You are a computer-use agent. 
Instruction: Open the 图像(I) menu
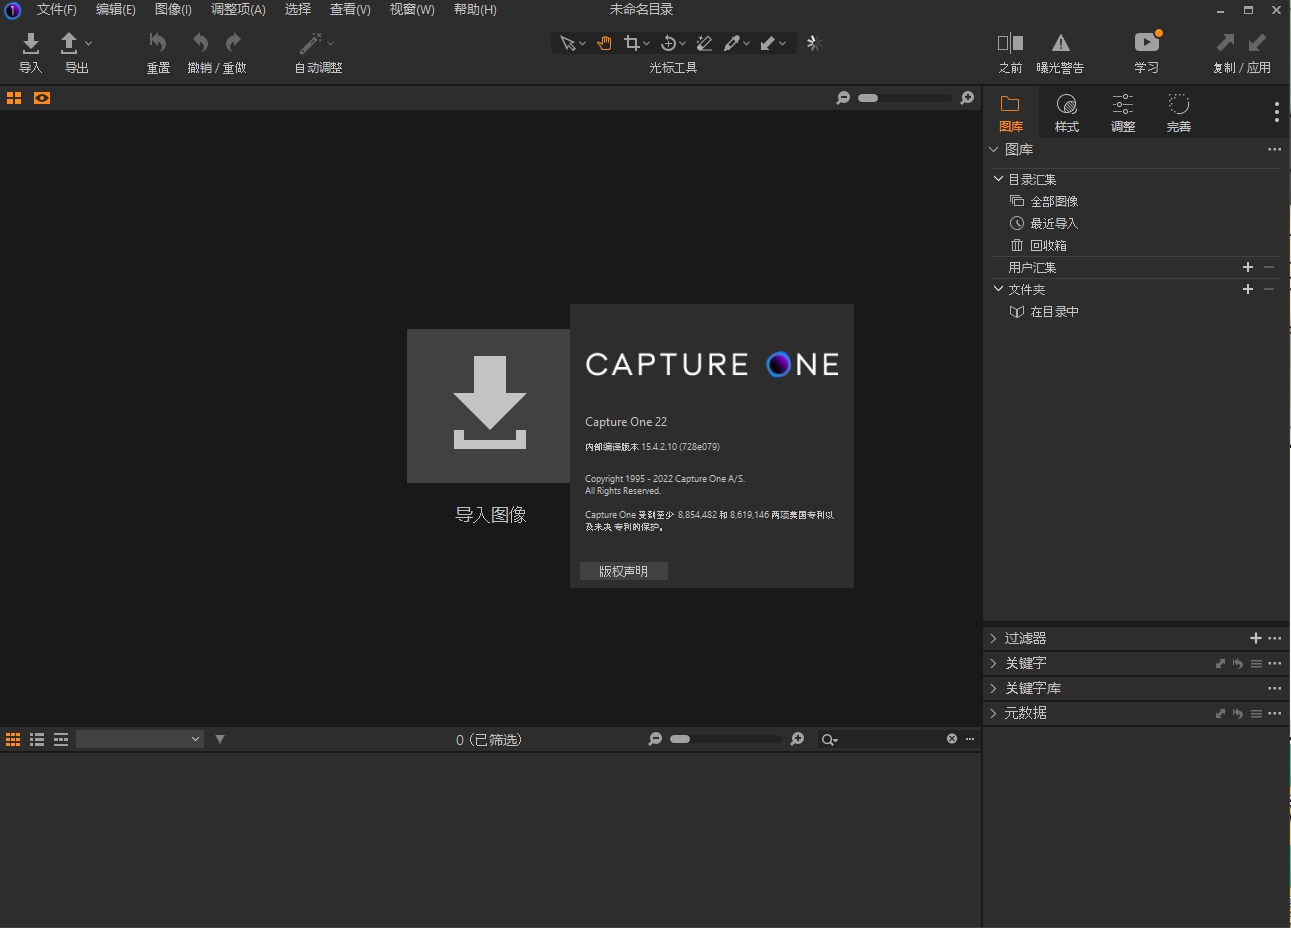[x=171, y=10]
